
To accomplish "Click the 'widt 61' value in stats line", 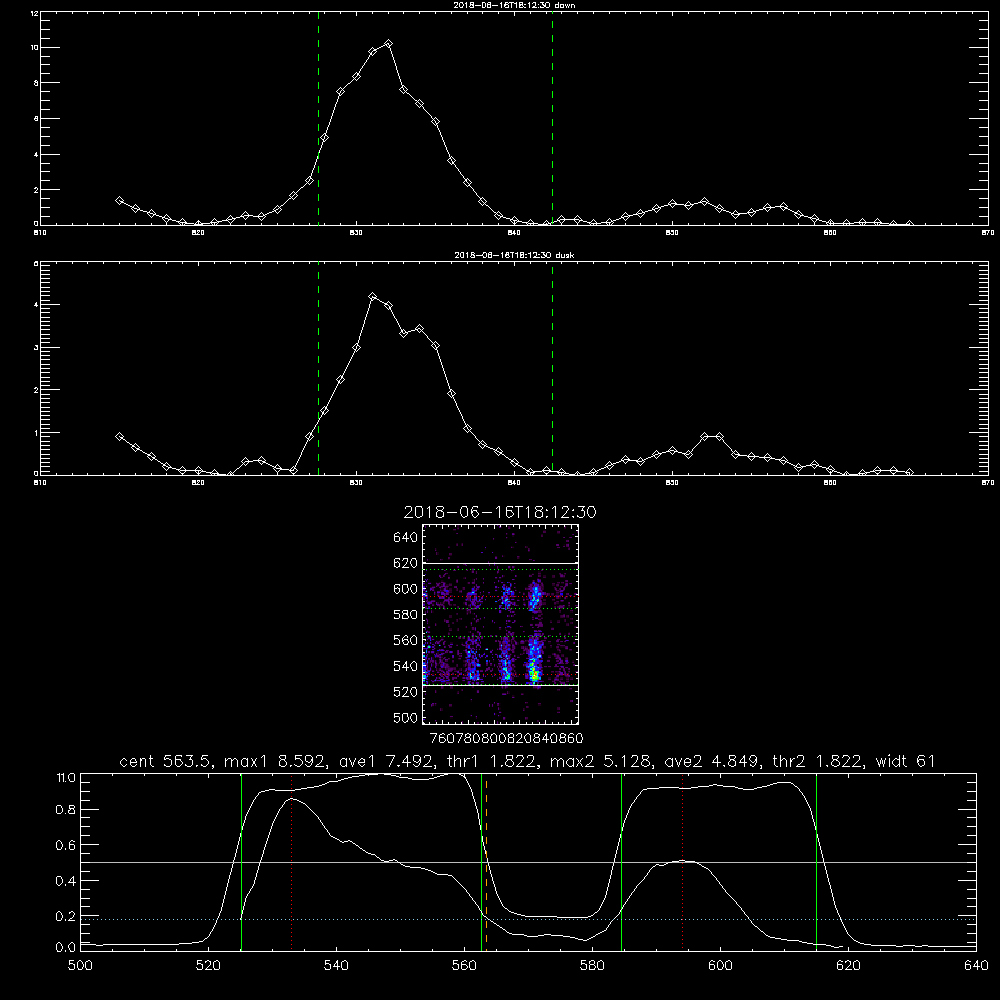I will 905,761.
